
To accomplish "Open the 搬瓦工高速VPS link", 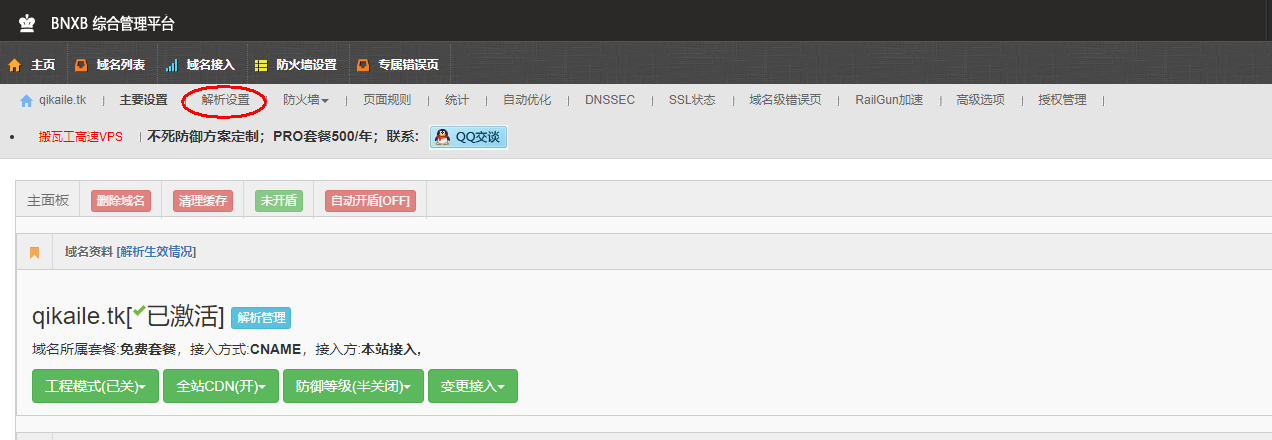I will point(80,137).
